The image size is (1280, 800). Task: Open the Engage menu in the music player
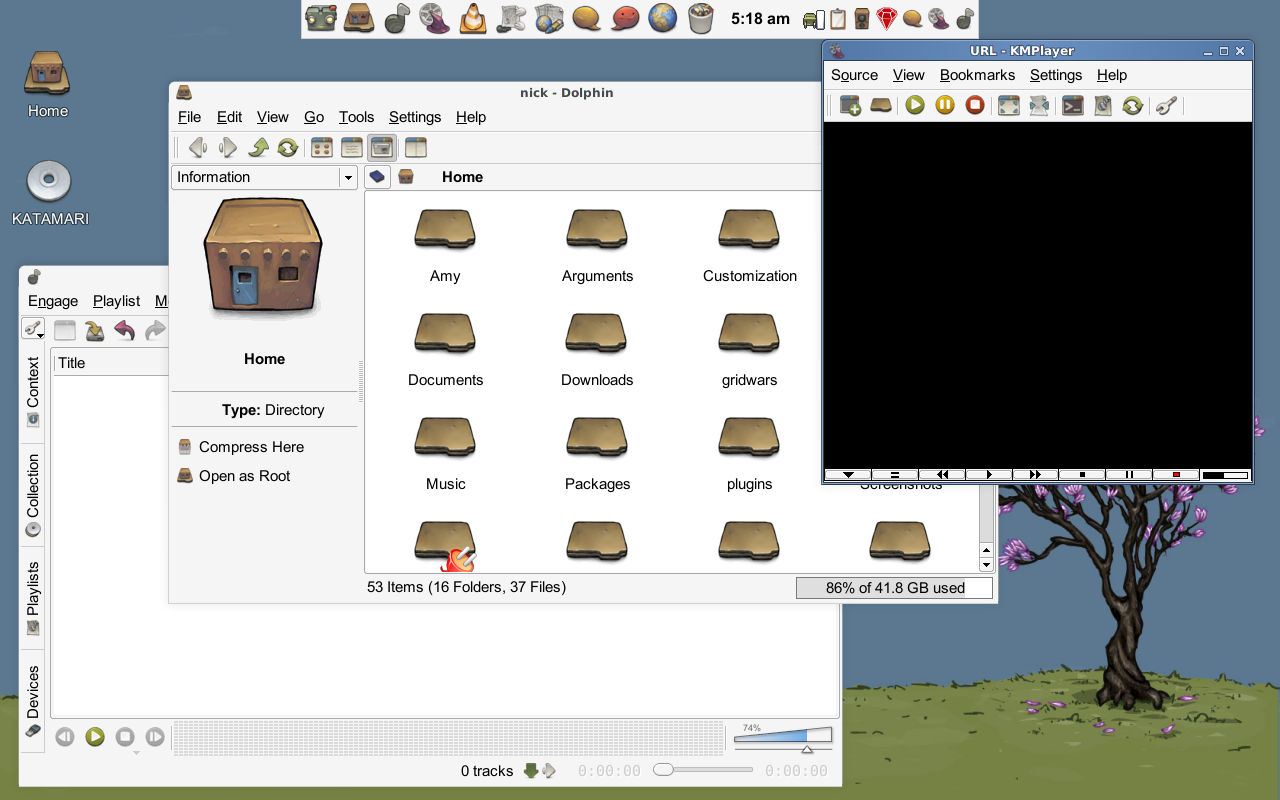[53, 301]
